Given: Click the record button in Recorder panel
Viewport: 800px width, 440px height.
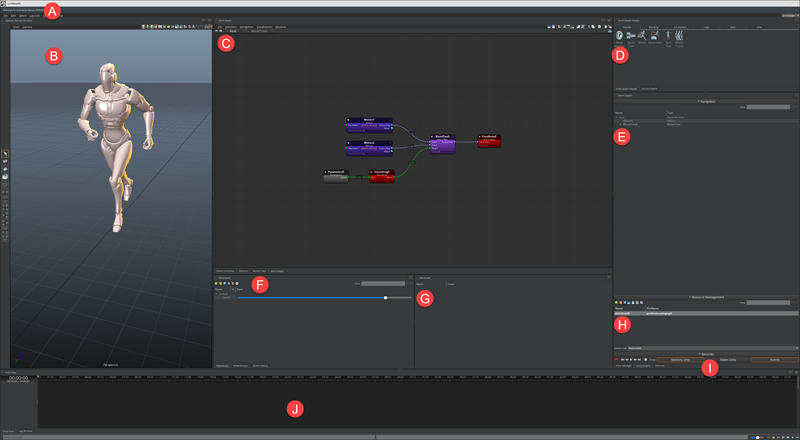Looking at the screenshot, I should coord(618,359).
